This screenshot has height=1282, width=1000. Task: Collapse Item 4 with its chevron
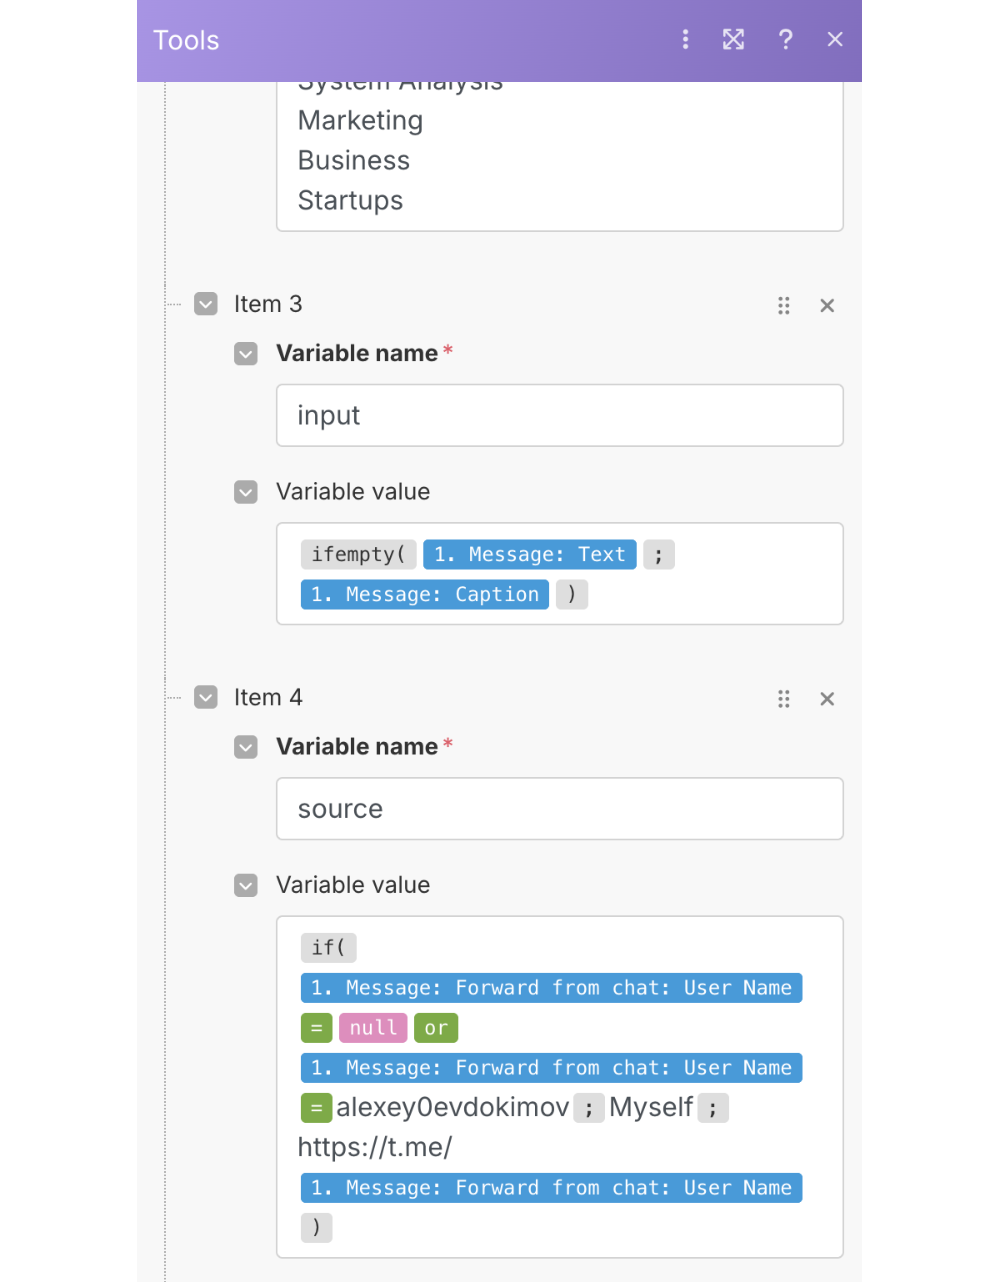[206, 697]
